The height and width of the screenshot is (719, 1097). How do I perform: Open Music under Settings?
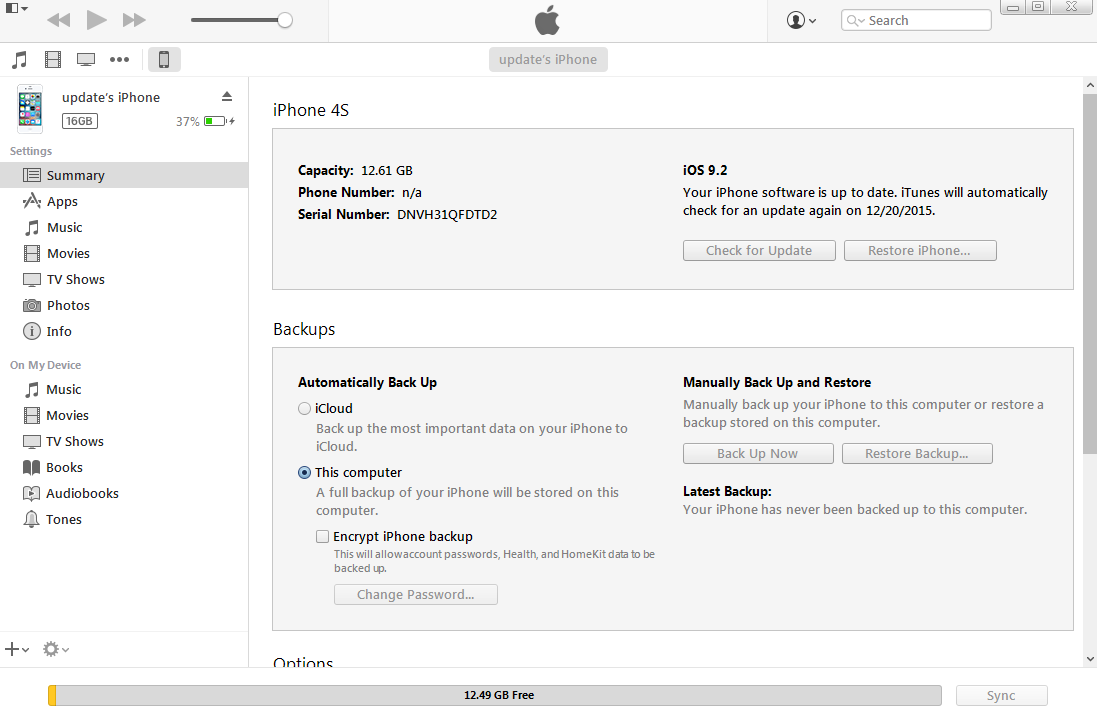coord(124,227)
